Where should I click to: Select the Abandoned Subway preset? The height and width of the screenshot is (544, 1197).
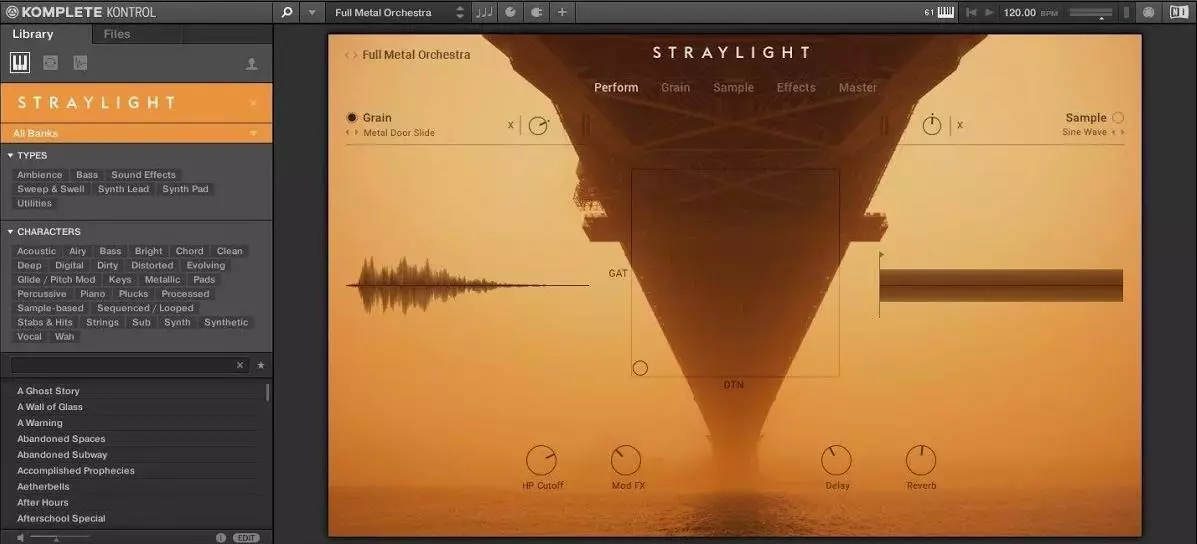tap(62, 455)
